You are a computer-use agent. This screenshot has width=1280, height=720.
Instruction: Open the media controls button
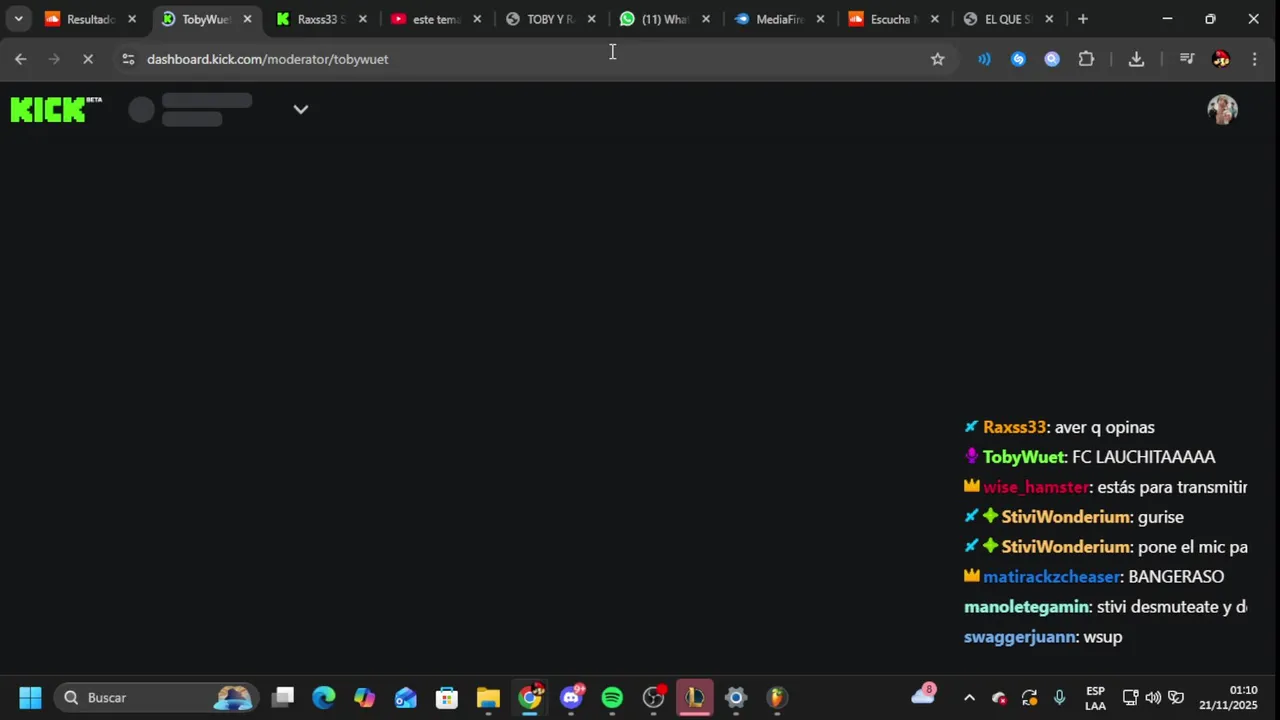point(1187,59)
